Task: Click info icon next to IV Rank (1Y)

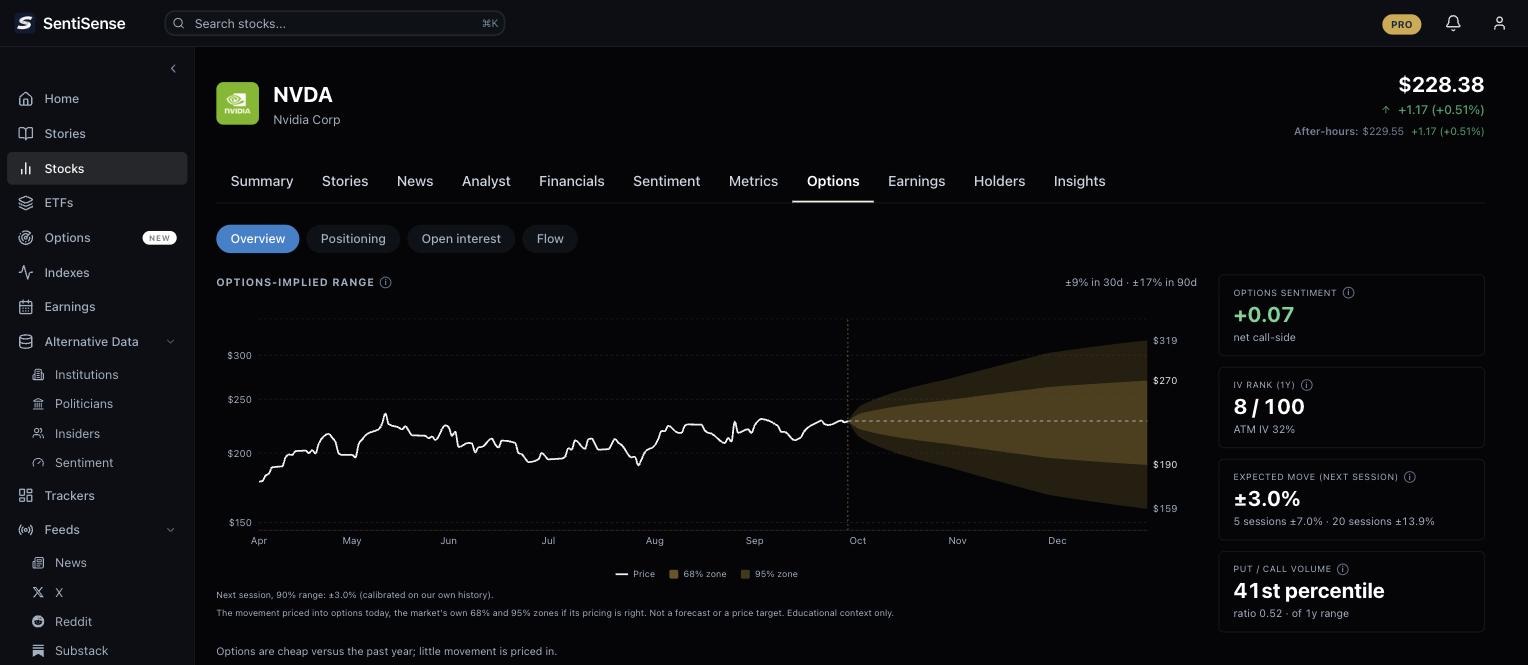Action: [1307, 385]
